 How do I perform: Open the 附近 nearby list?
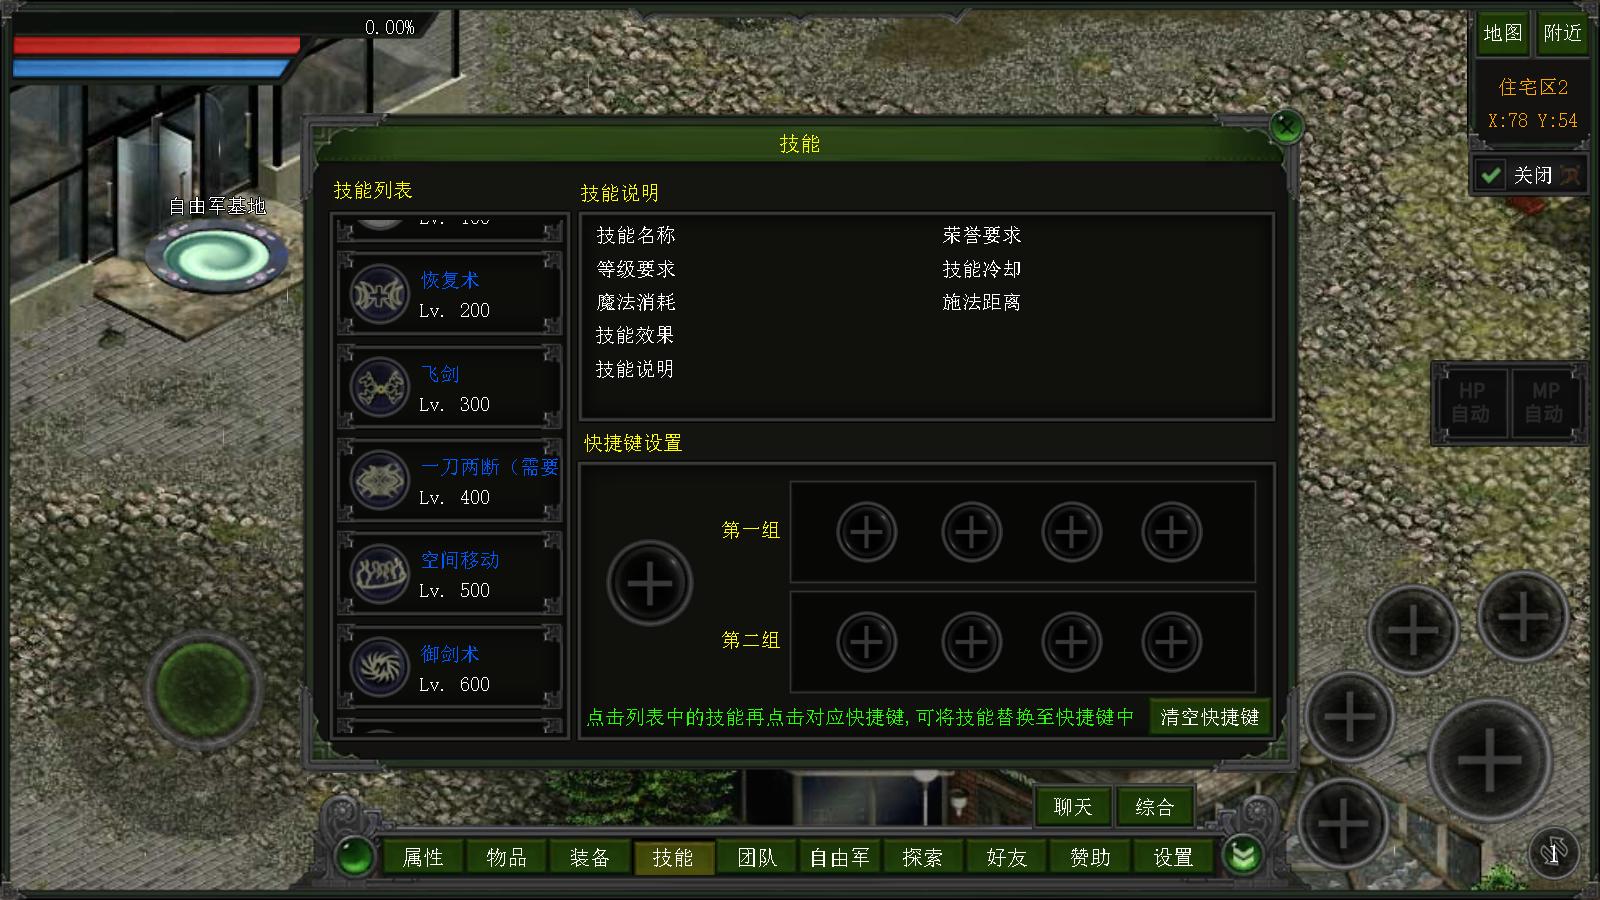1562,33
